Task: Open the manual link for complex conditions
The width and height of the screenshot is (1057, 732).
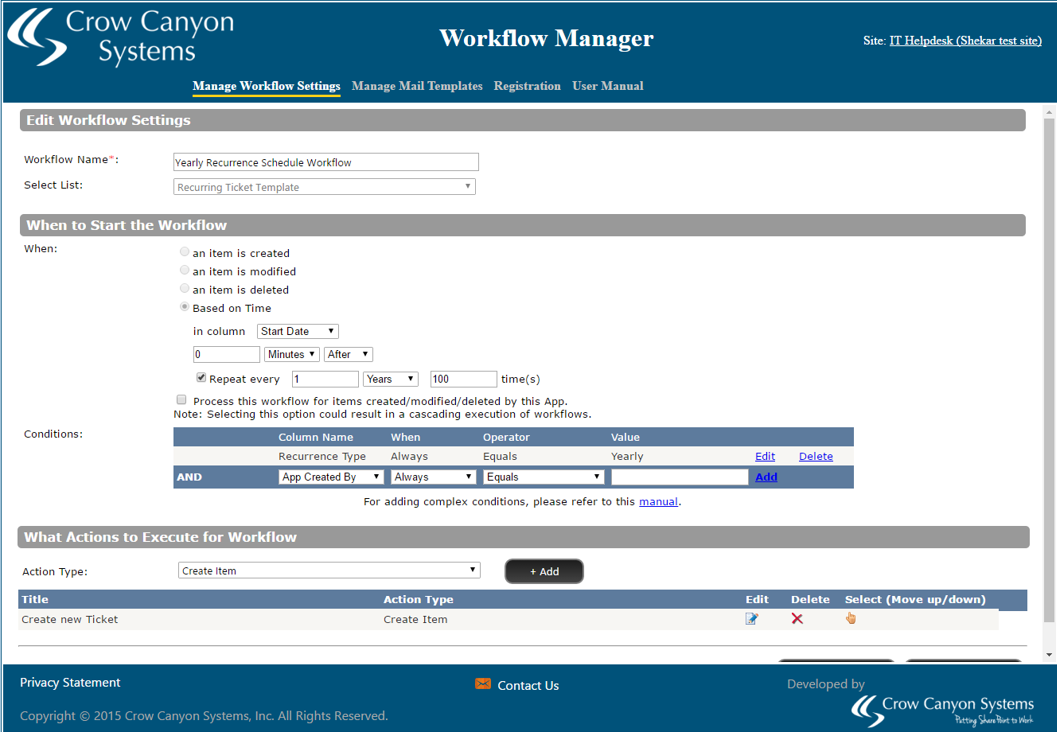Action: point(658,501)
